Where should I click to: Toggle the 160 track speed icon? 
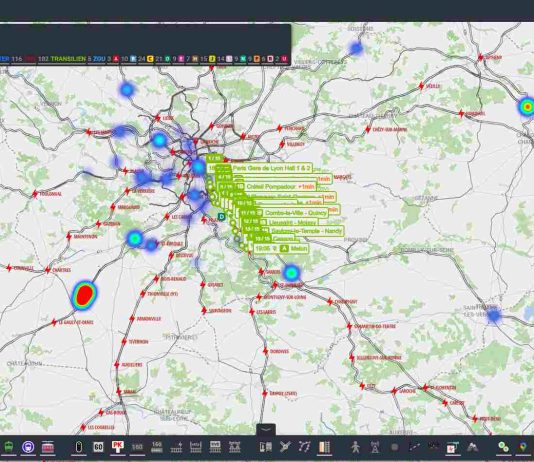coord(157,447)
